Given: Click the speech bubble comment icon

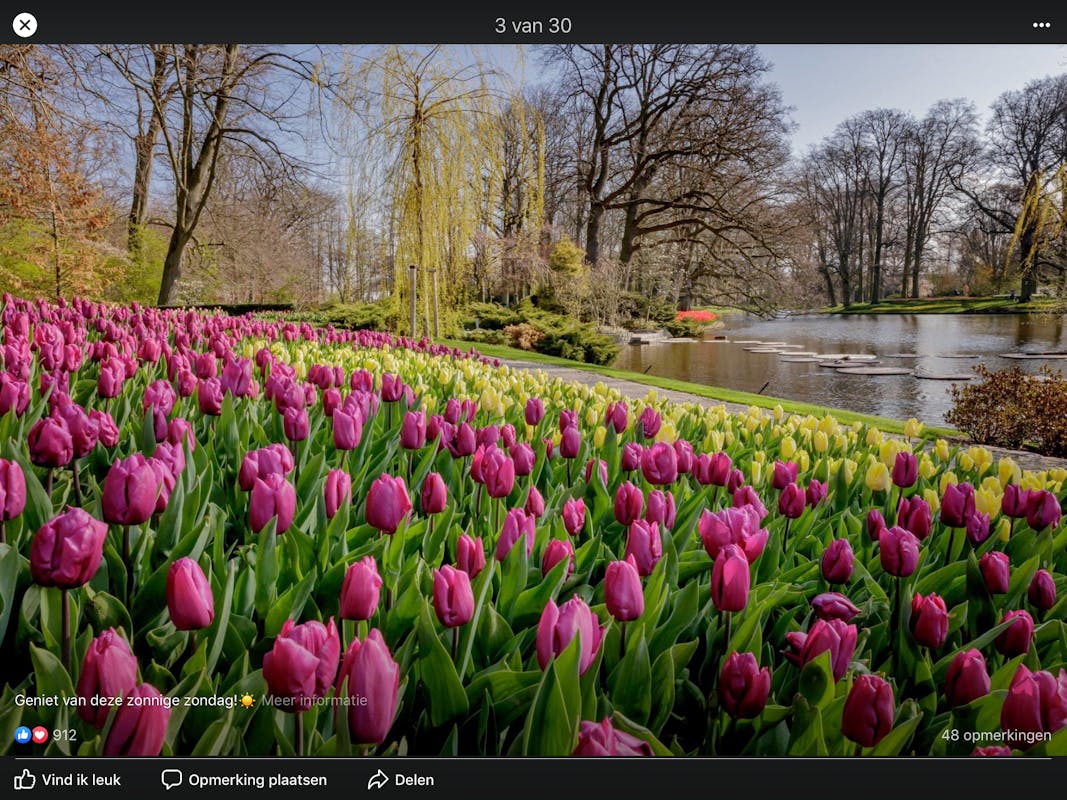Looking at the screenshot, I should pyautogui.click(x=172, y=779).
